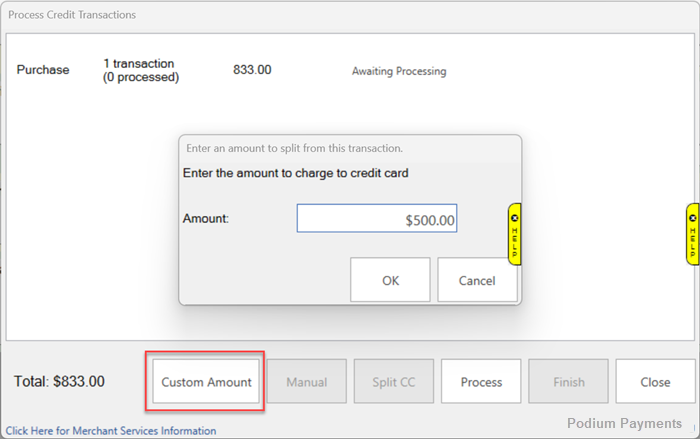Screen dimensions: 700x440
Task: Choose the Split CC button
Action: point(394,382)
